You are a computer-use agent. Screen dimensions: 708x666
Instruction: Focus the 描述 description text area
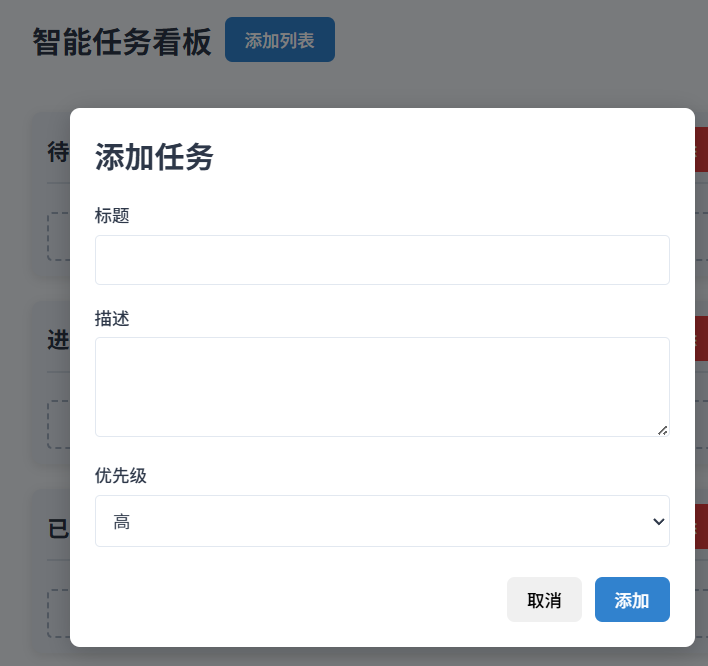pyautogui.click(x=382, y=386)
